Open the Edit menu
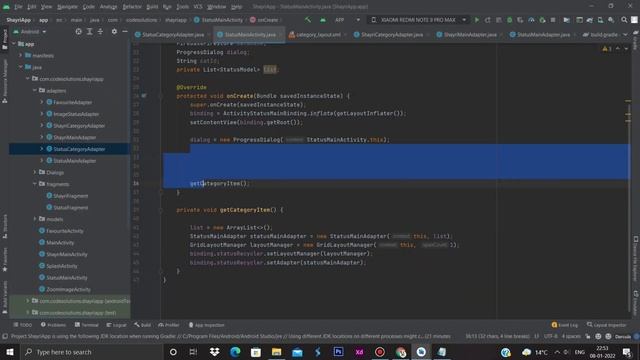640x360 pixels. click(x=32, y=7)
